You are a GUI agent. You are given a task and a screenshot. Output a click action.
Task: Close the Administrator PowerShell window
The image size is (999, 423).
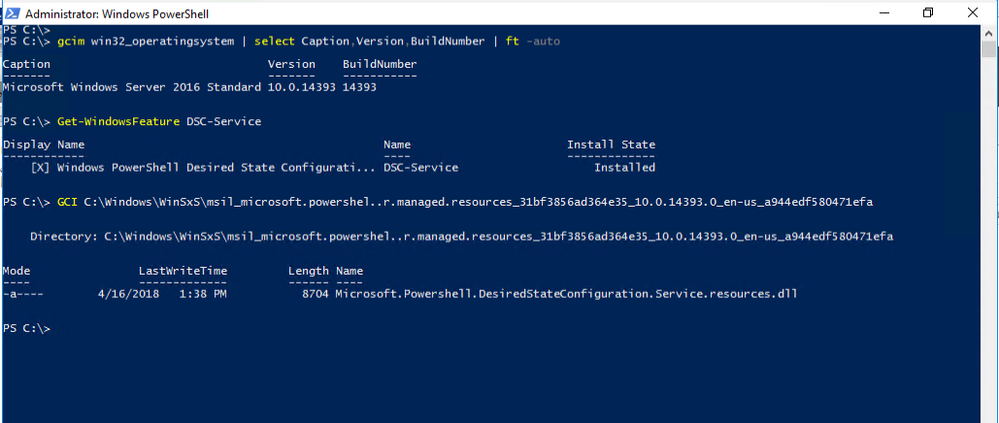(x=972, y=13)
